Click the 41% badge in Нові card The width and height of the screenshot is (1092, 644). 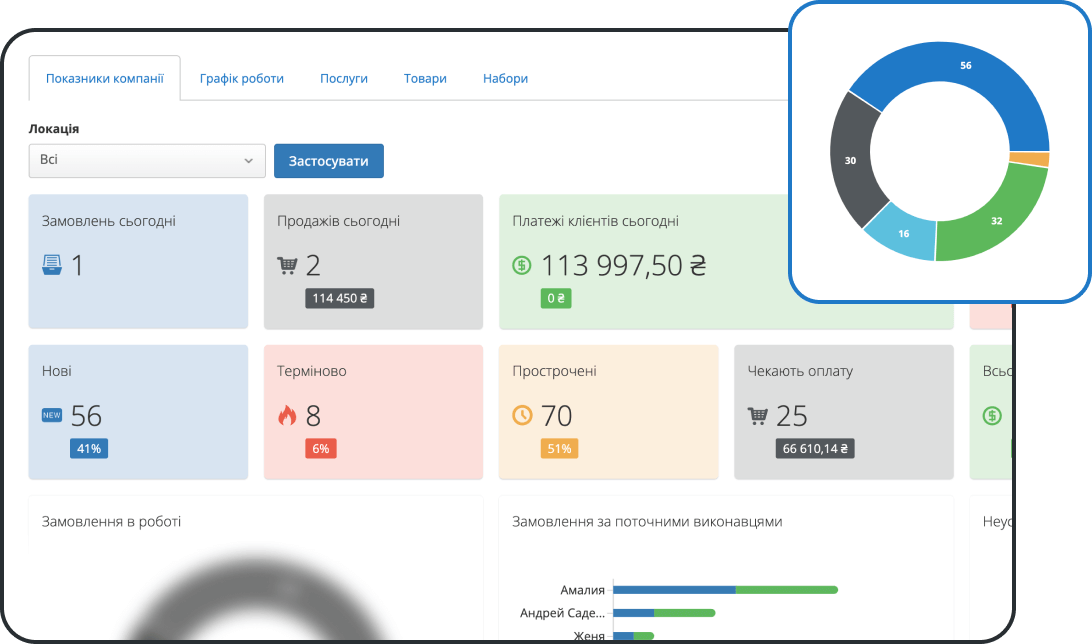click(89, 449)
